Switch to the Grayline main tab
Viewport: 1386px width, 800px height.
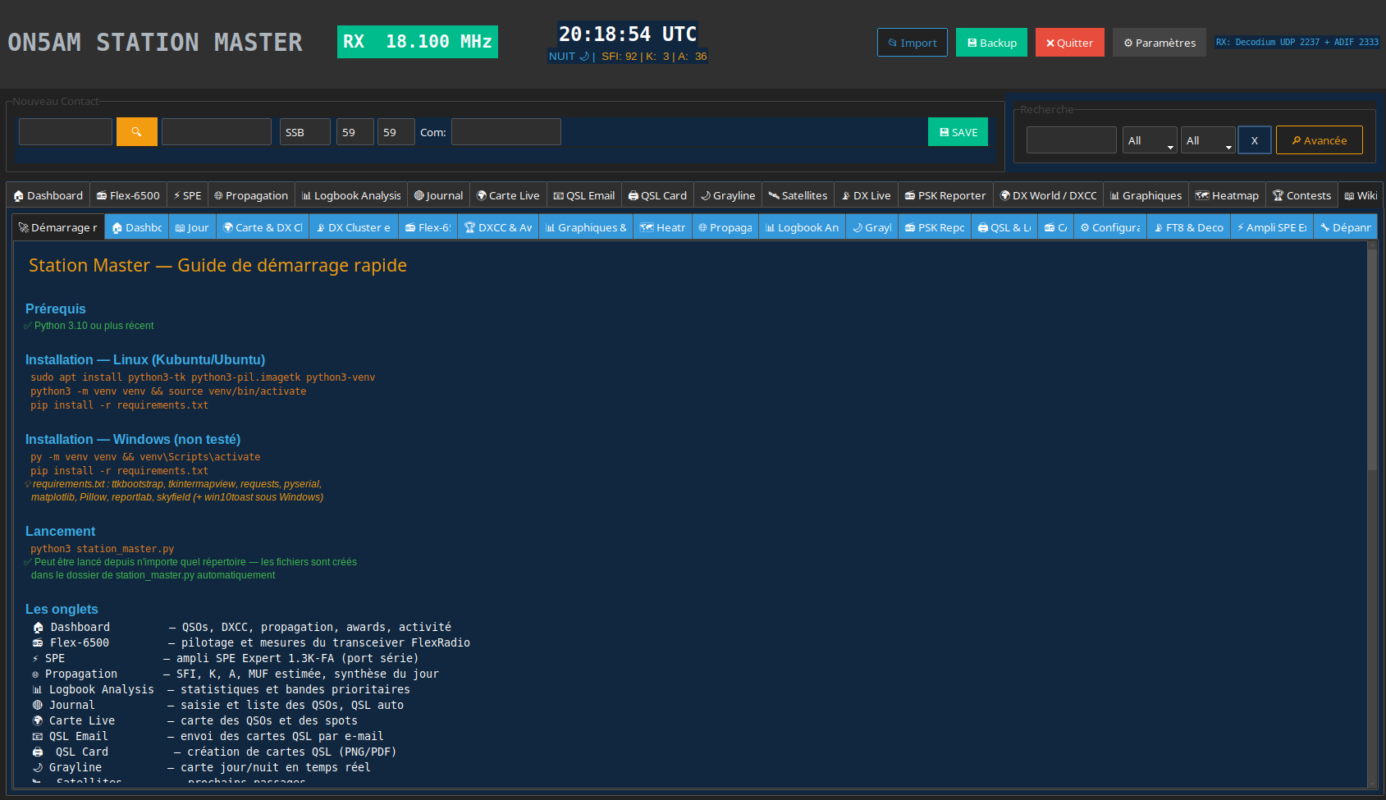coord(728,196)
